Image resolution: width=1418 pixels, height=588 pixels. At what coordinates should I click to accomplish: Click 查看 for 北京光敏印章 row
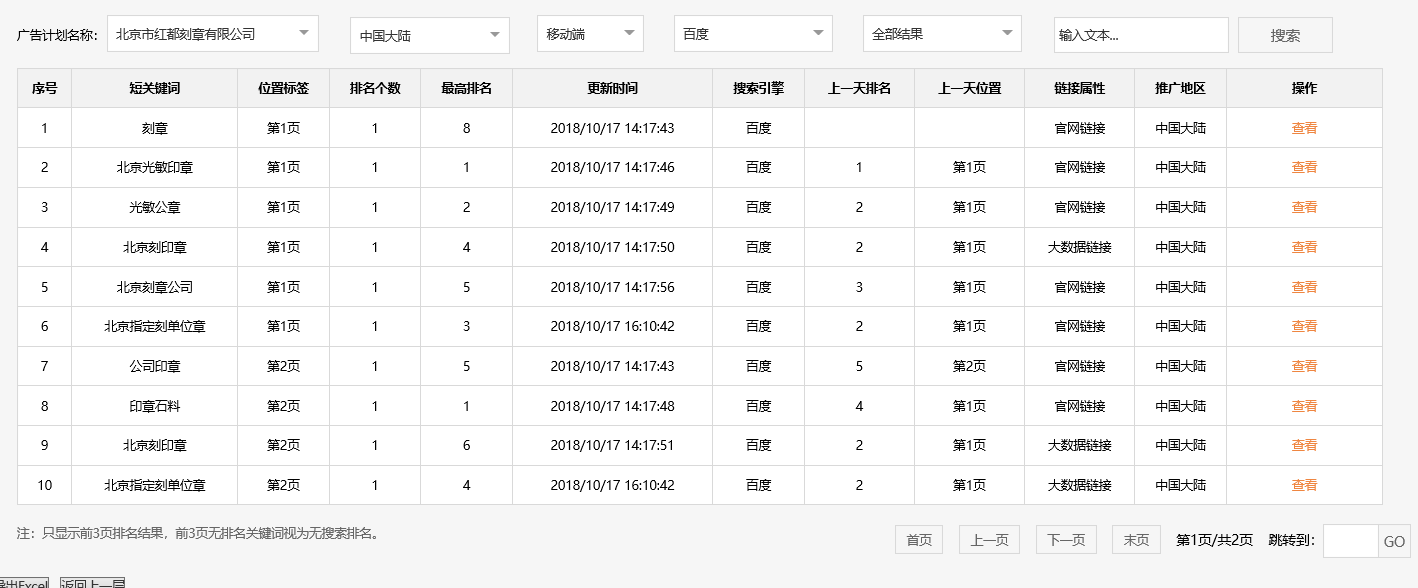(1304, 167)
